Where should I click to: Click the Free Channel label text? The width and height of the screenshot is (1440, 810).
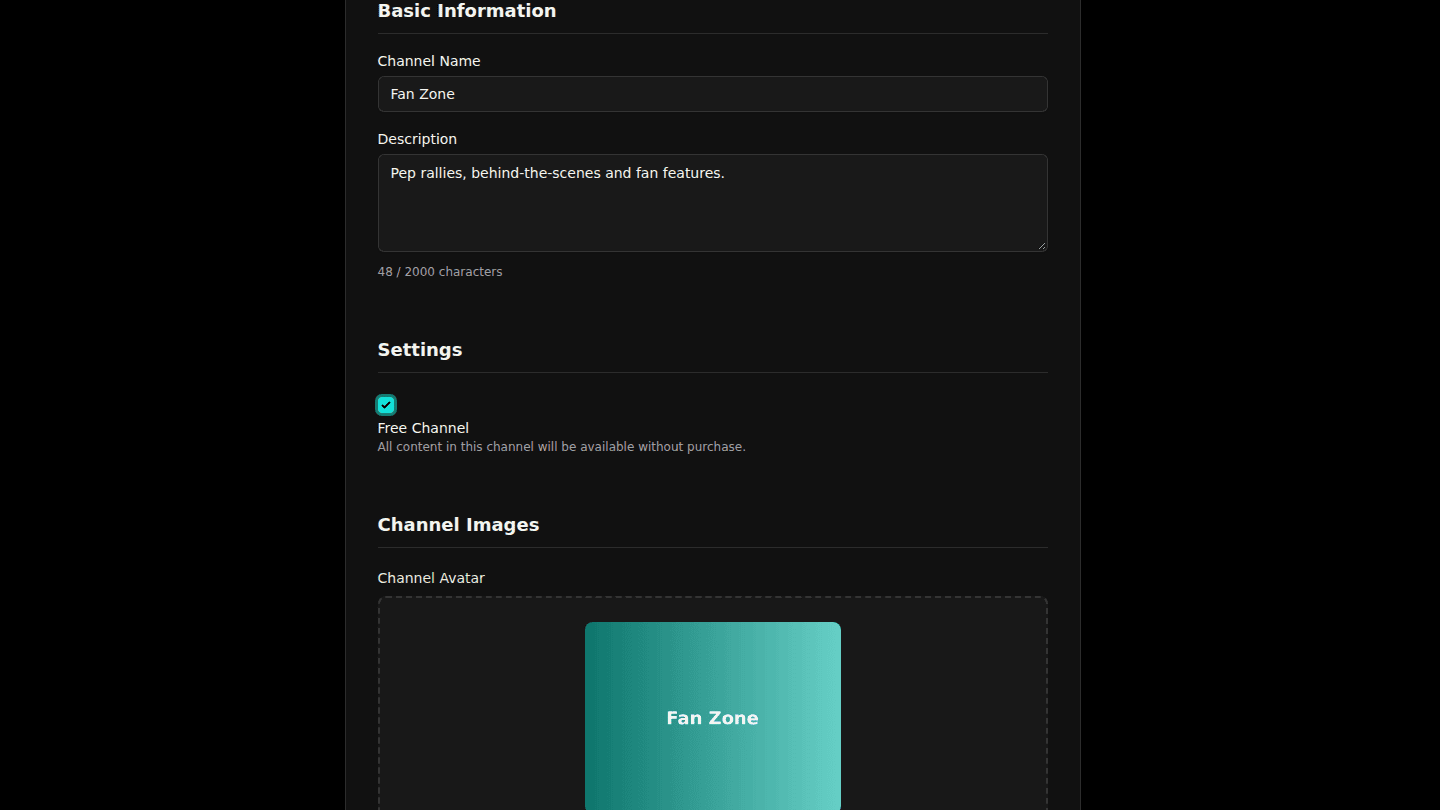(423, 428)
